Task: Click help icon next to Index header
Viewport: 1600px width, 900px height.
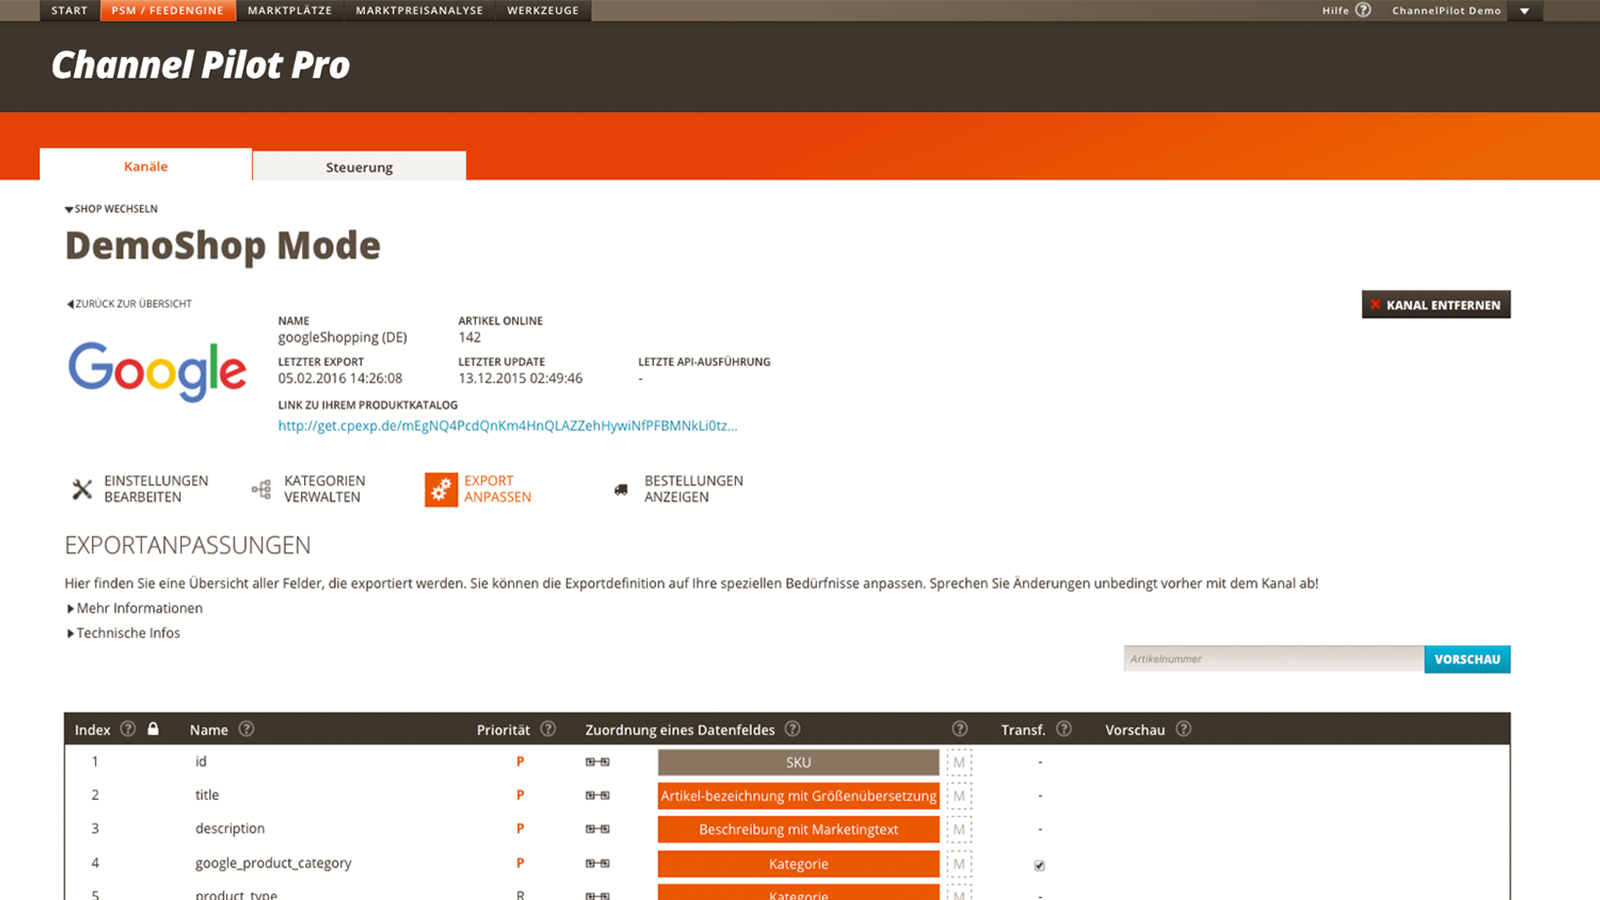Action: (x=128, y=729)
